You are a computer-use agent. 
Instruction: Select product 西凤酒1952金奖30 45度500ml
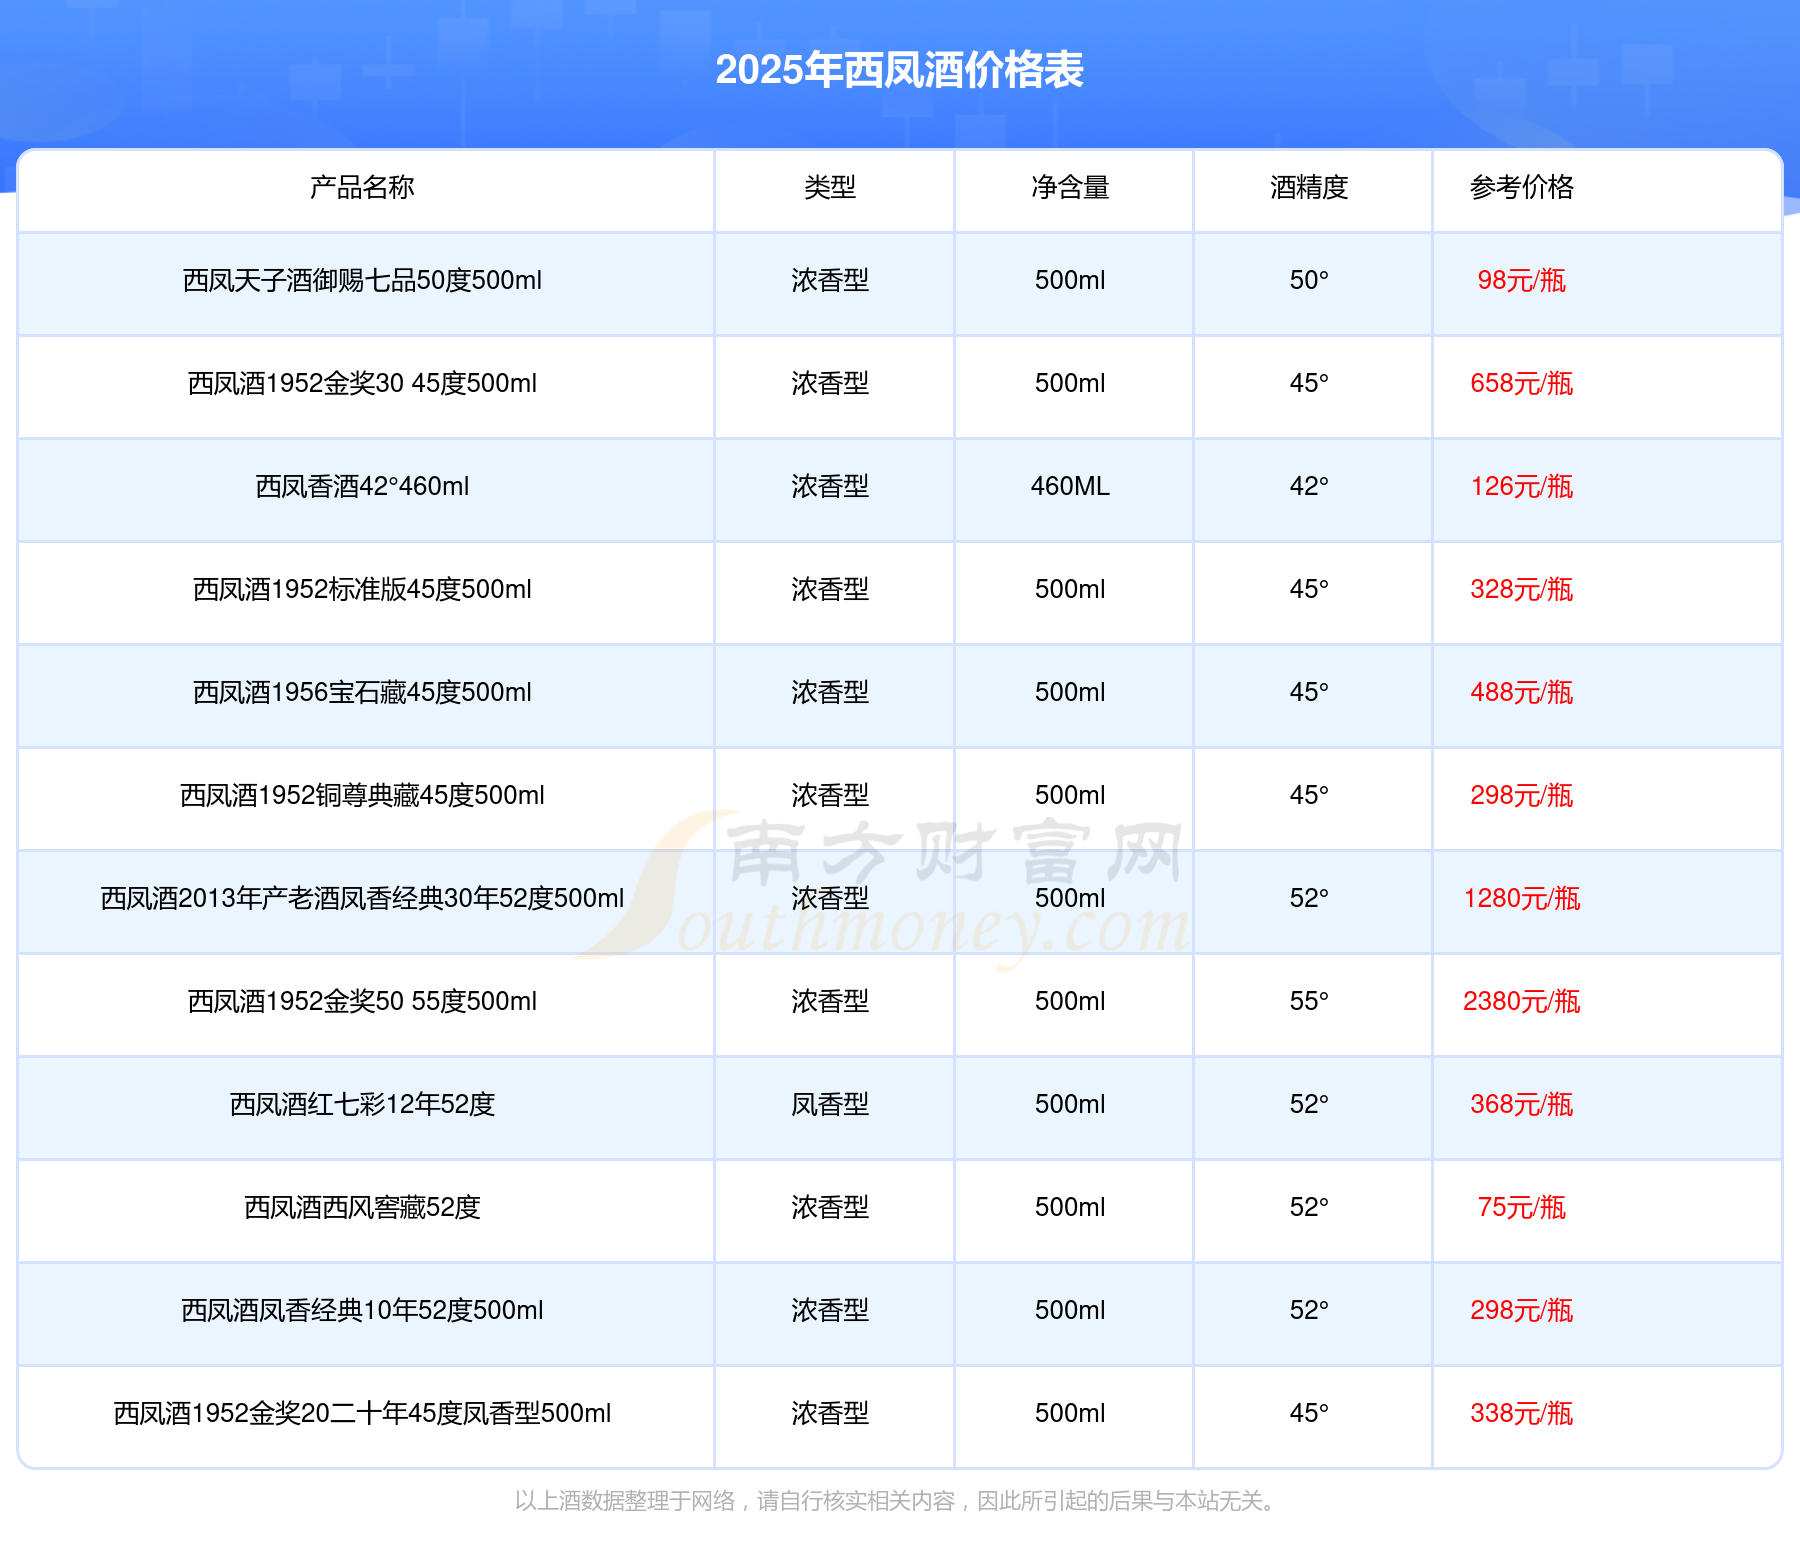362,384
